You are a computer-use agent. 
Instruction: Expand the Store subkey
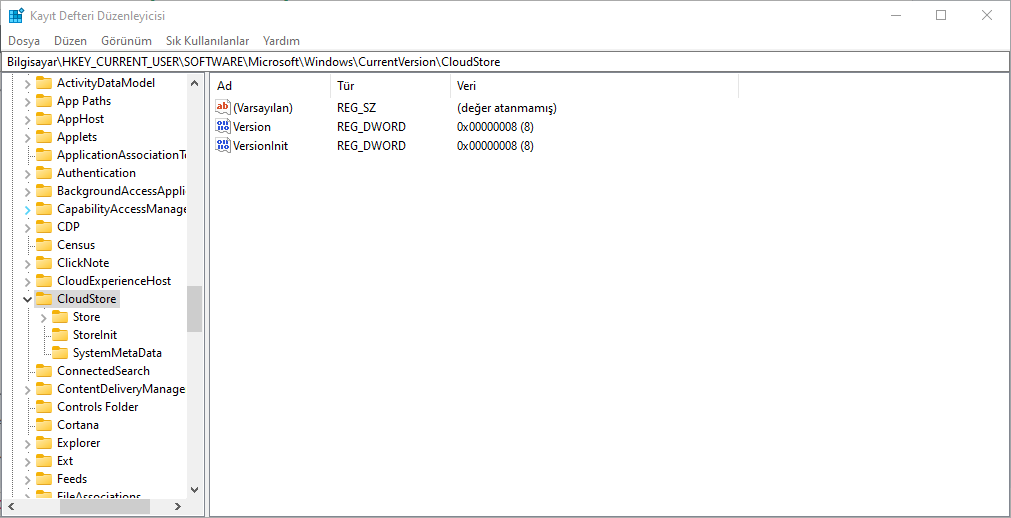(x=43, y=317)
